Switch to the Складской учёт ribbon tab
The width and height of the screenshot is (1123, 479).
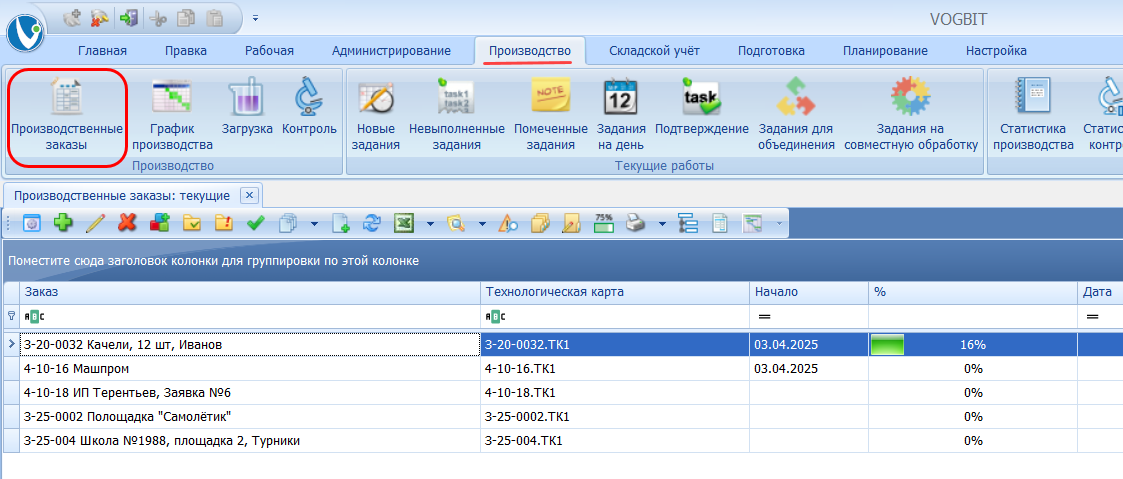[655, 51]
